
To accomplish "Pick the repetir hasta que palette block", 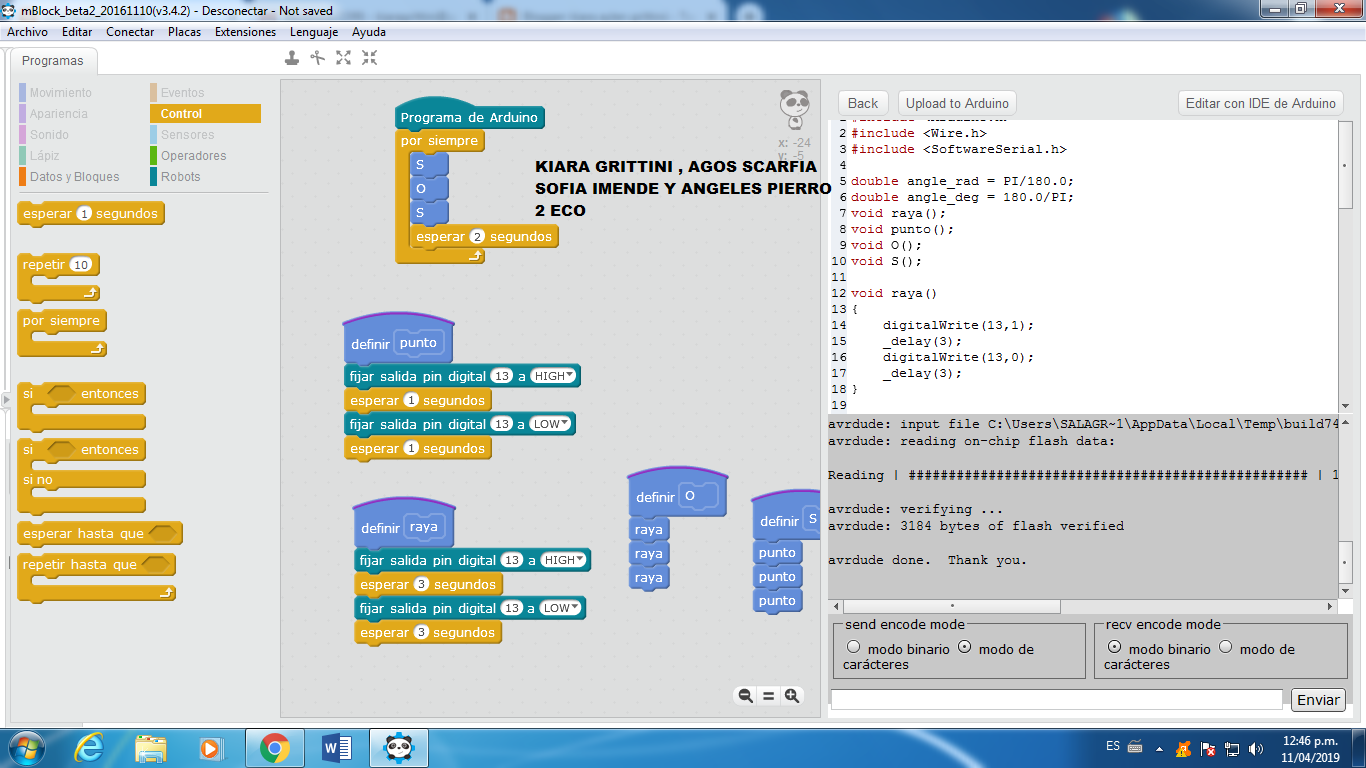I will point(97,577).
